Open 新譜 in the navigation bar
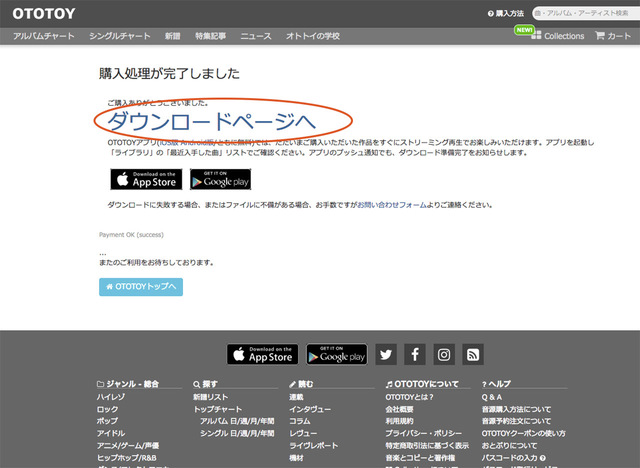Viewport: 640px width, 468px height. pyautogui.click(x=172, y=36)
